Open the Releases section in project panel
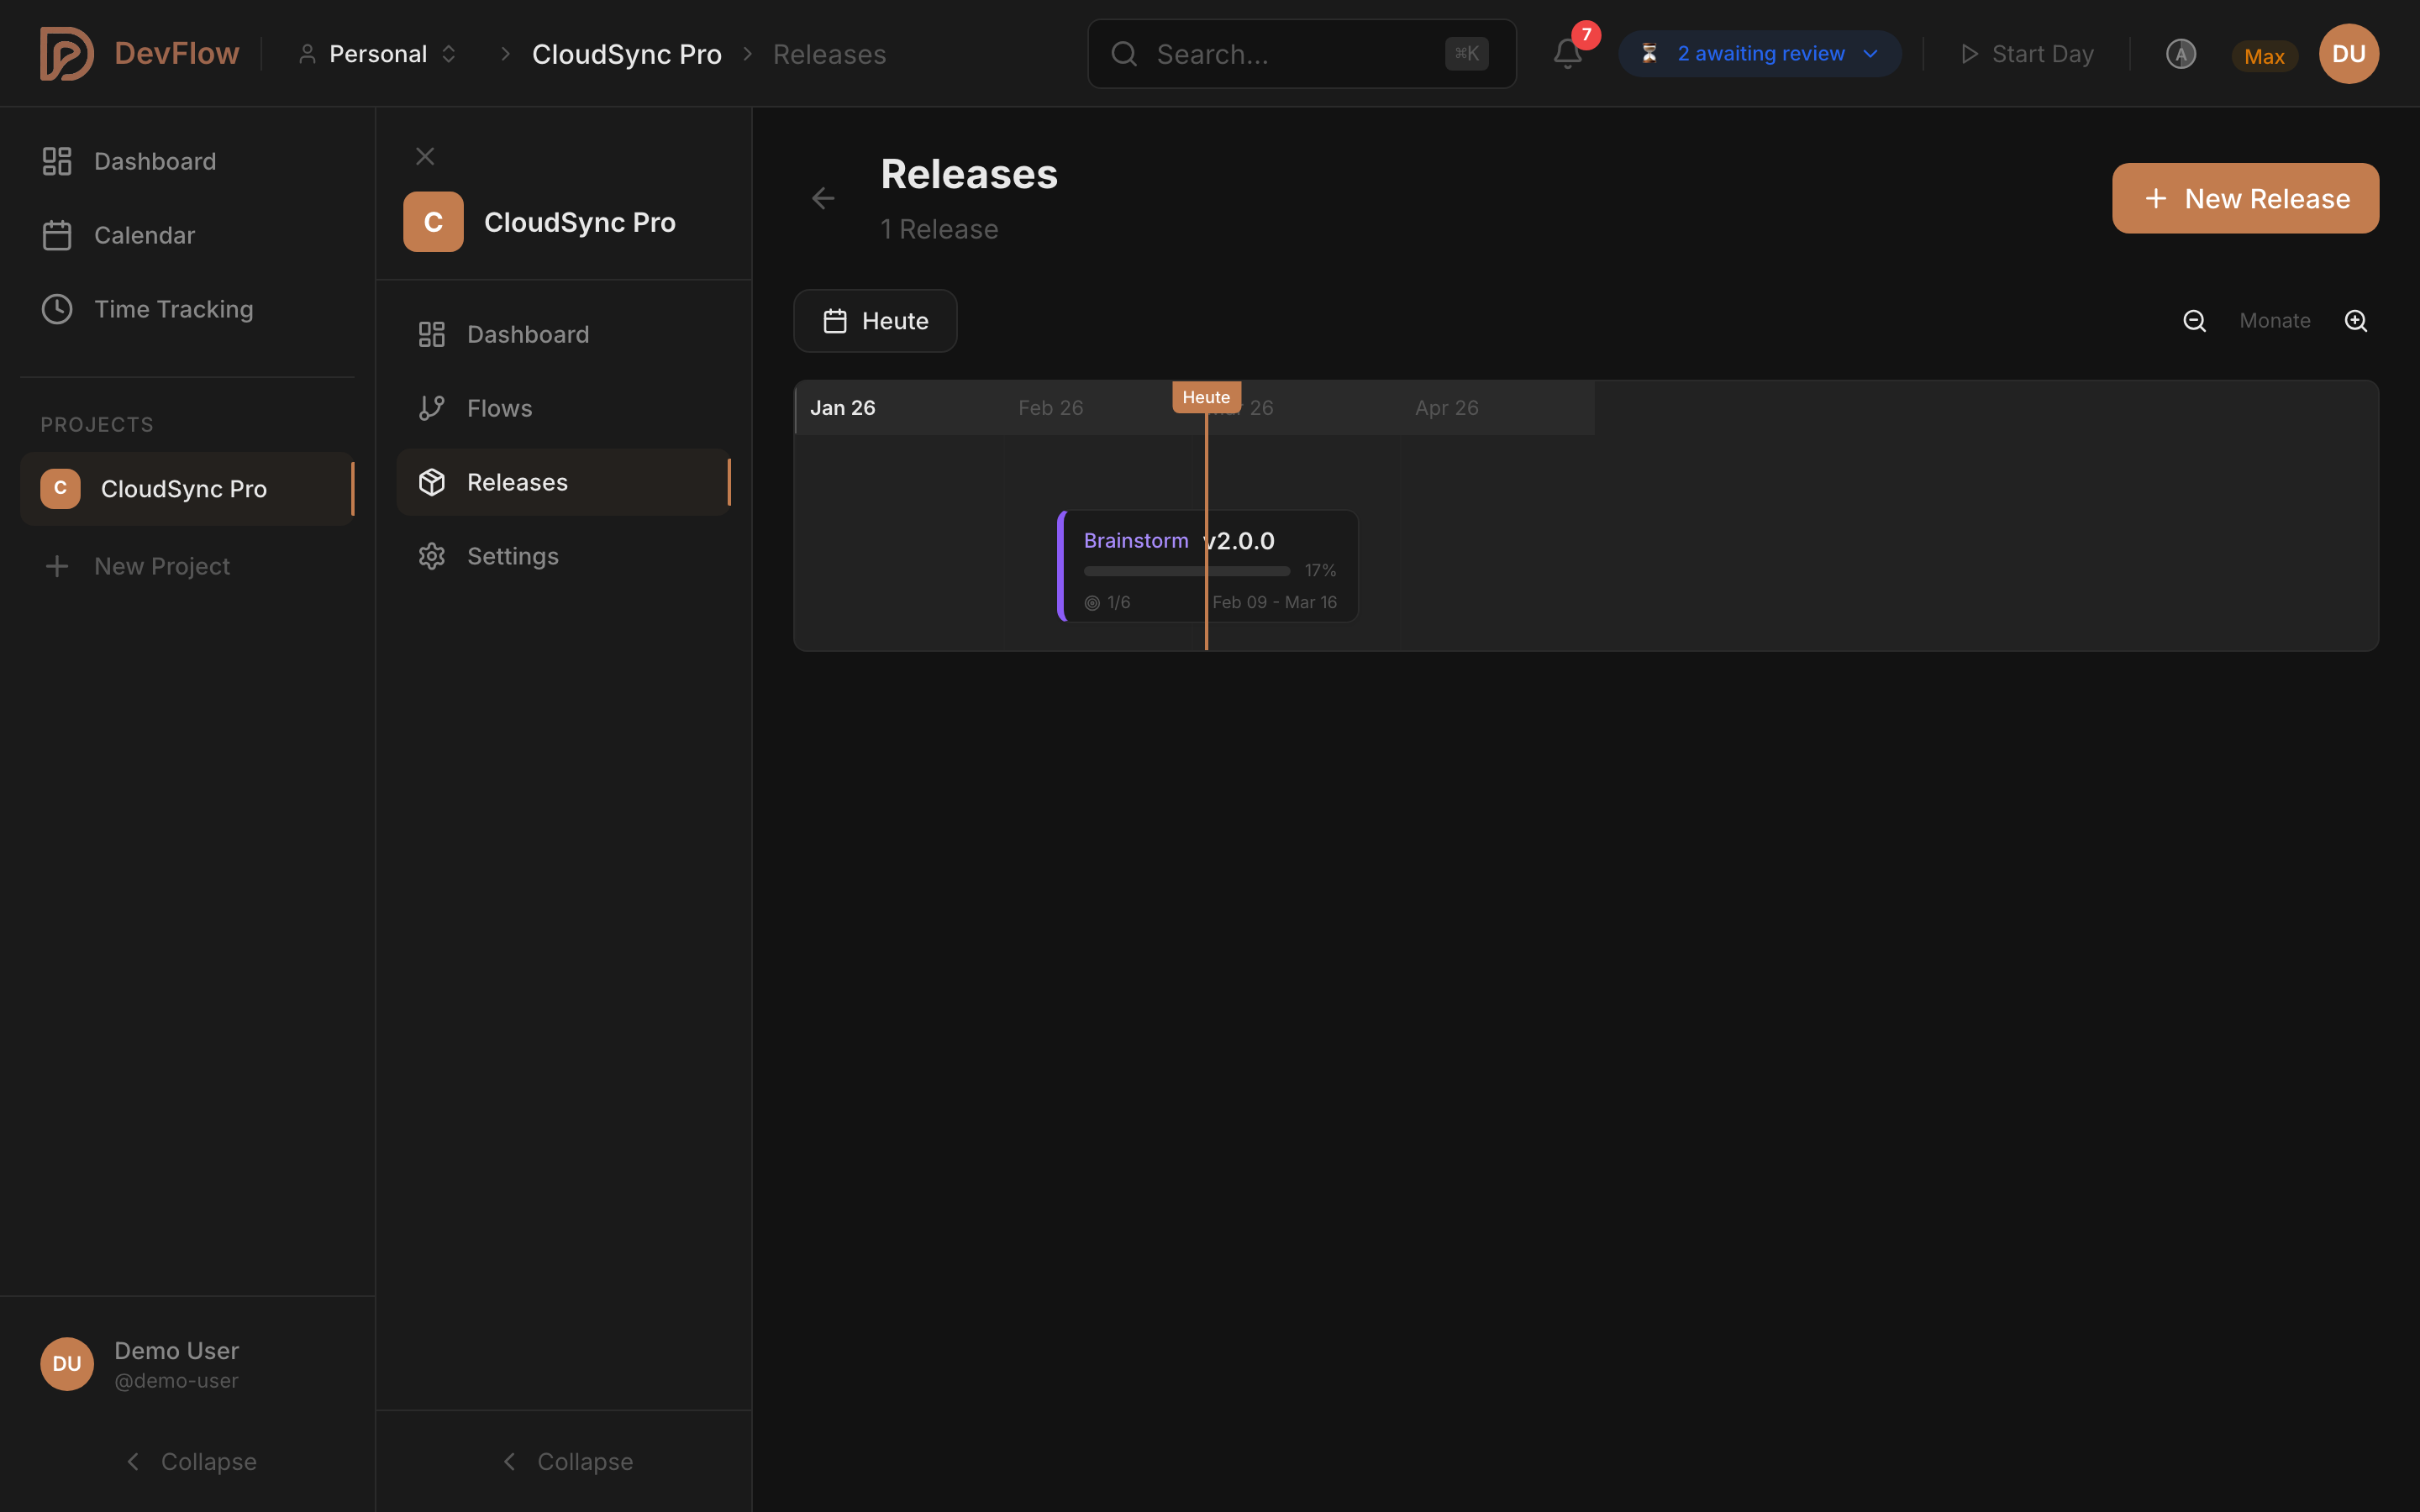 tap(518, 481)
